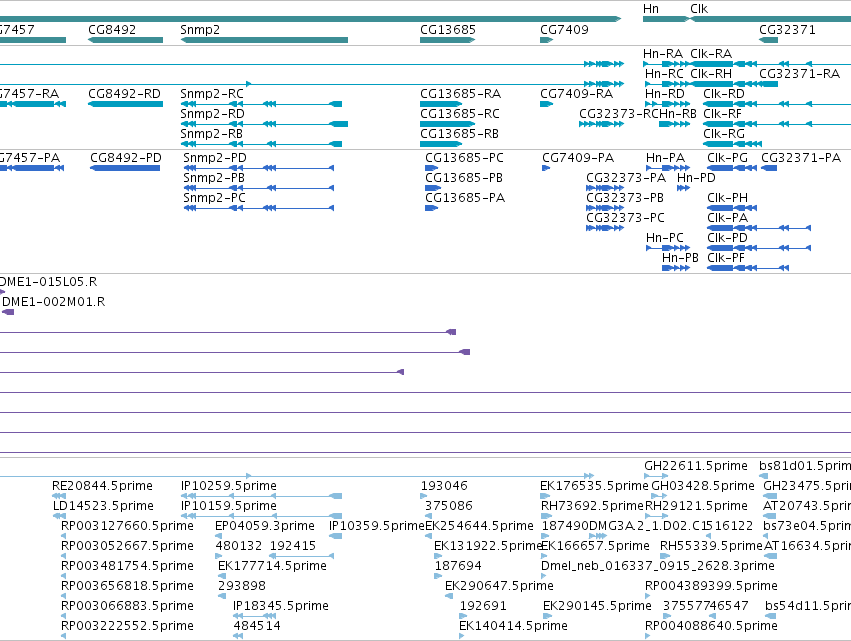Click the CG8492-RD transcript label

pyautogui.click(x=124, y=93)
